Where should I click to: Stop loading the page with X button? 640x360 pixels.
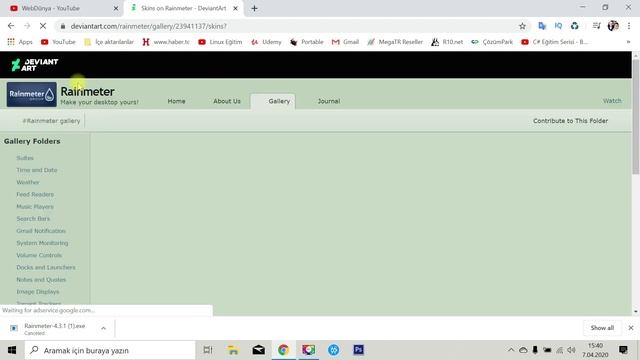coord(43,26)
